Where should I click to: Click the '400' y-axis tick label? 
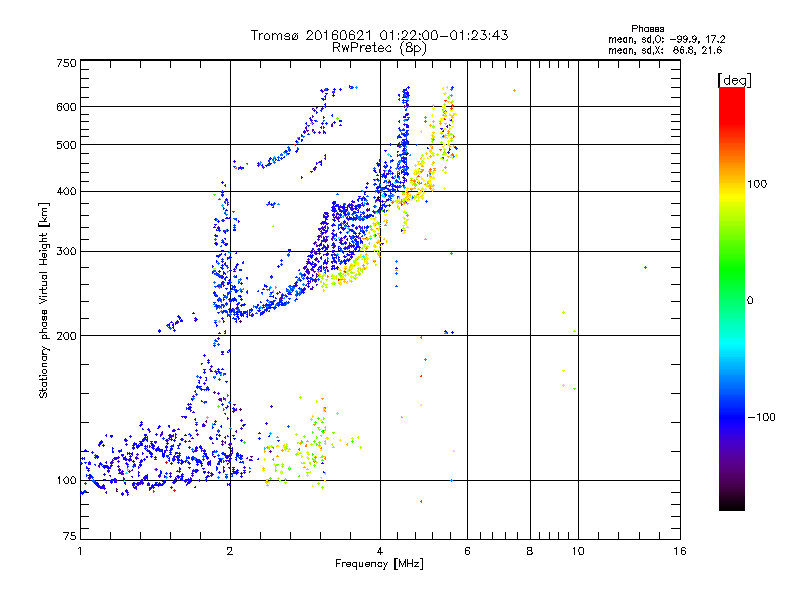(67, 191)
